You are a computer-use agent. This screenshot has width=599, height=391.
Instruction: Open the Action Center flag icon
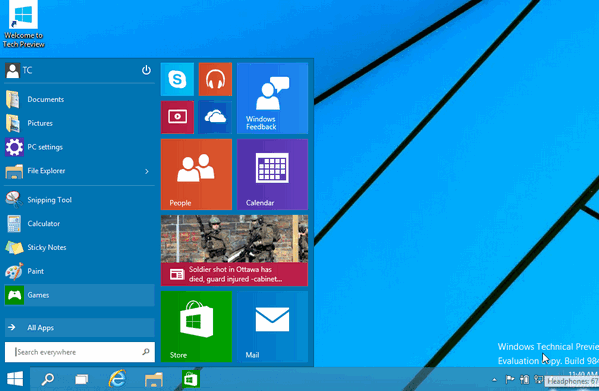click(x=510, y=380)
